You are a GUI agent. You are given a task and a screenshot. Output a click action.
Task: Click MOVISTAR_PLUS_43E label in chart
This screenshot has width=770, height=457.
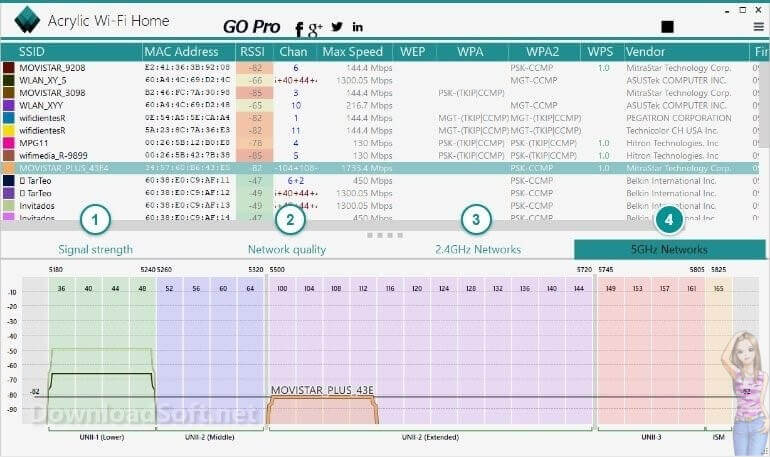322,390
